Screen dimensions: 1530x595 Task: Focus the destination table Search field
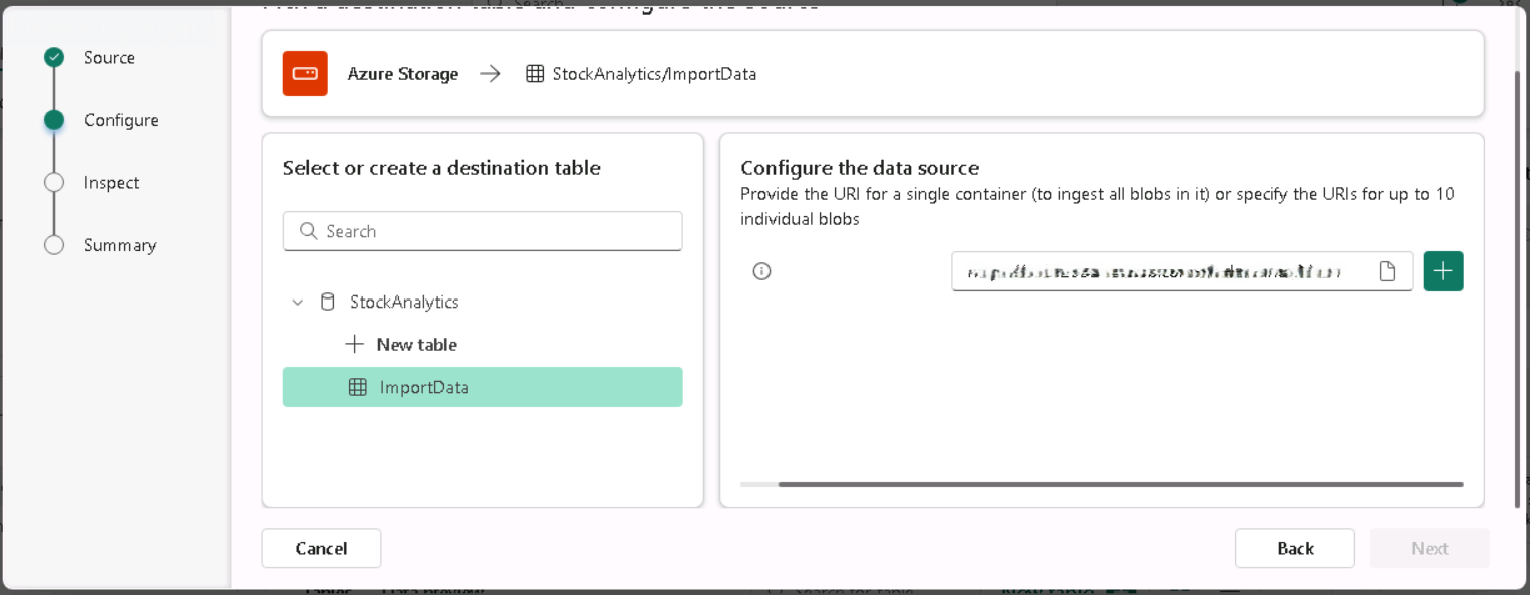coord(482,231)
